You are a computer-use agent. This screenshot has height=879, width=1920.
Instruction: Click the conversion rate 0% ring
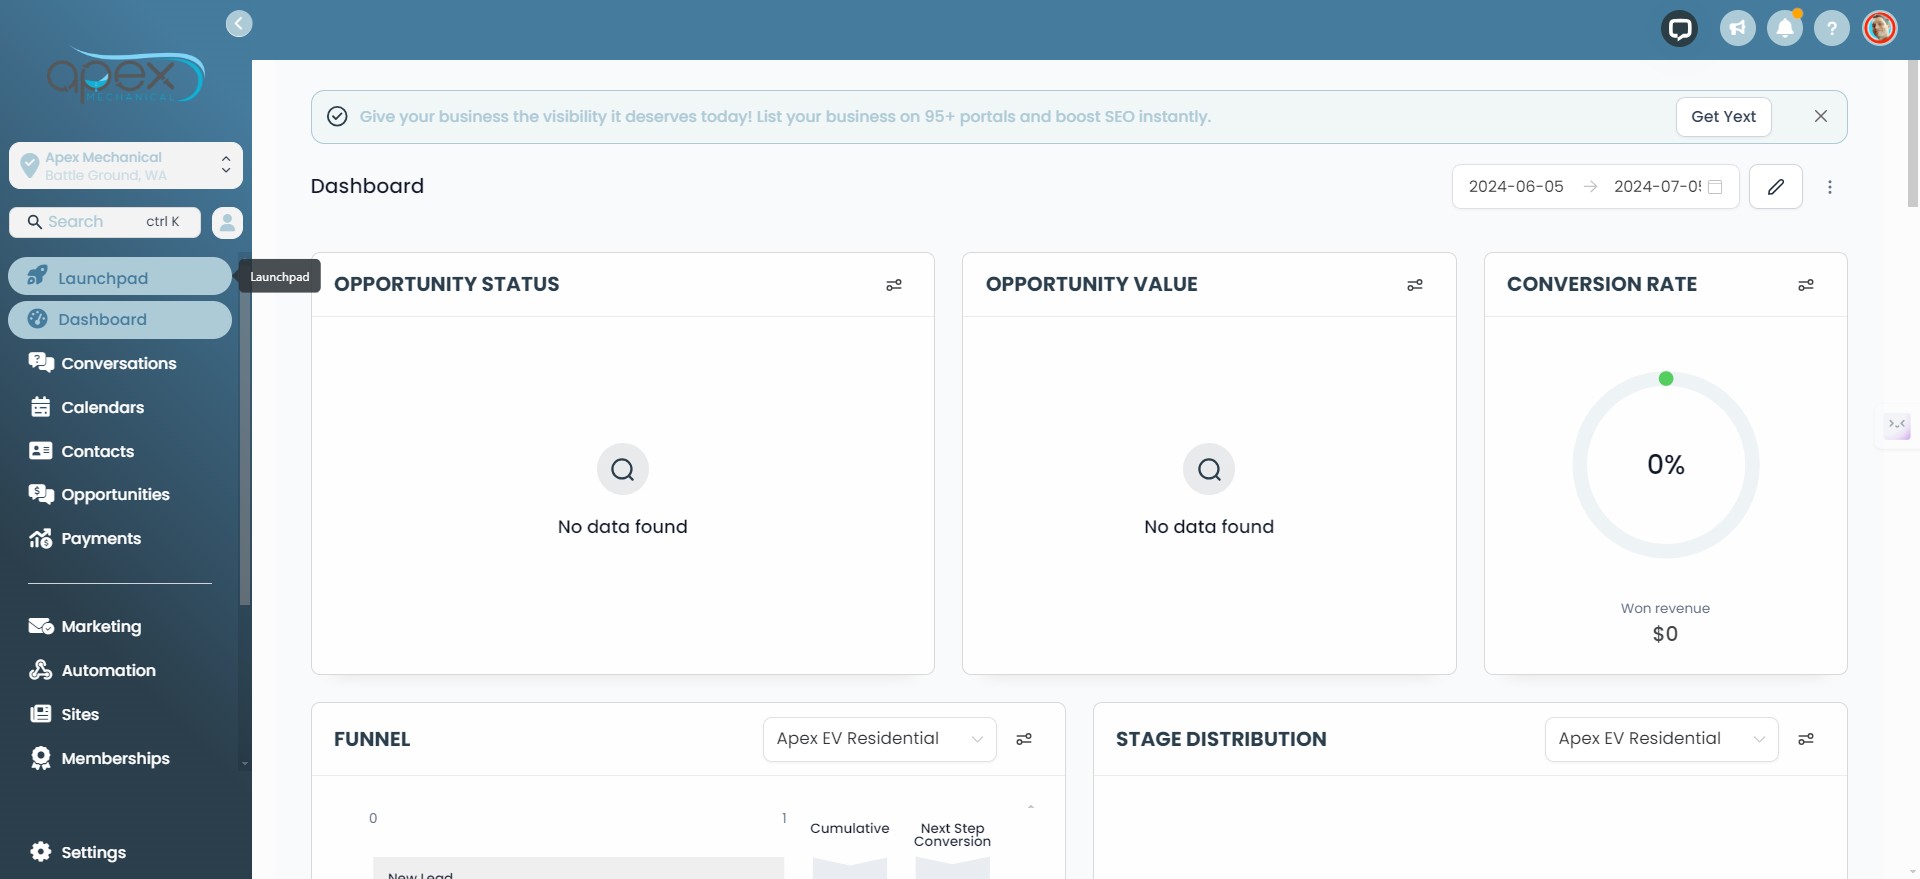(1666, 465)
